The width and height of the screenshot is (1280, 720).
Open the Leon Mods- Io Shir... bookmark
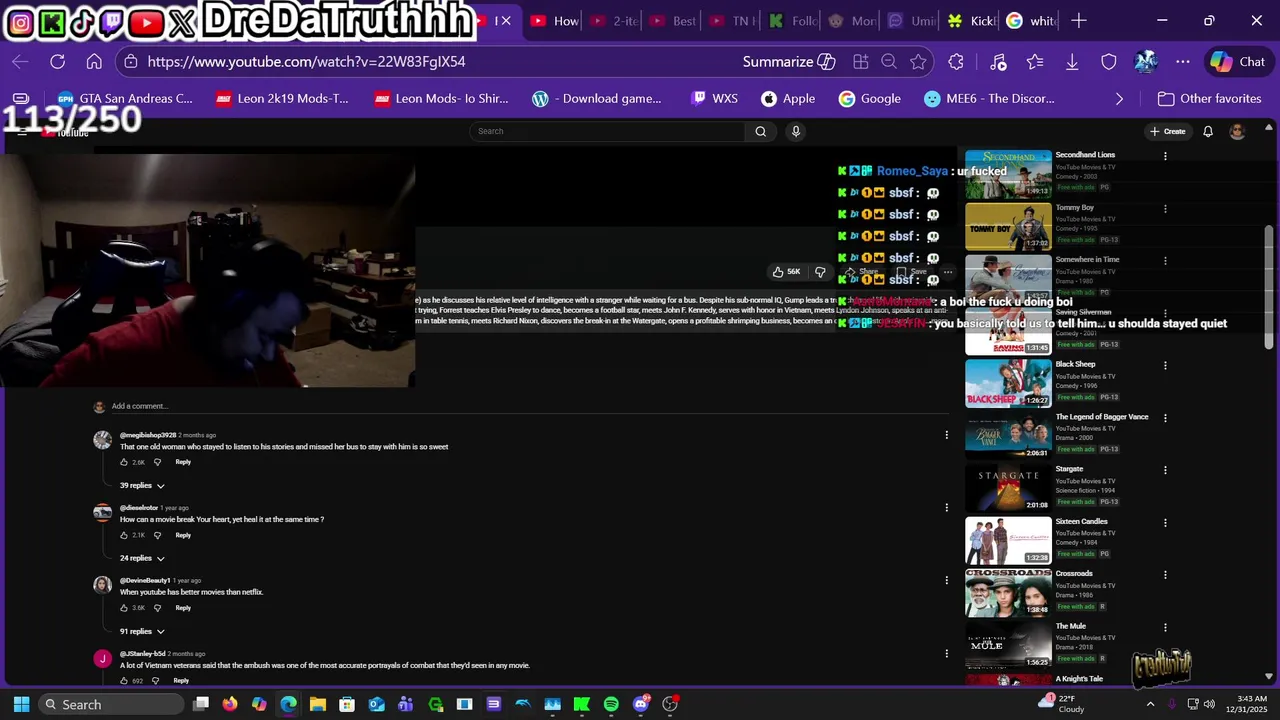[441, 99]
